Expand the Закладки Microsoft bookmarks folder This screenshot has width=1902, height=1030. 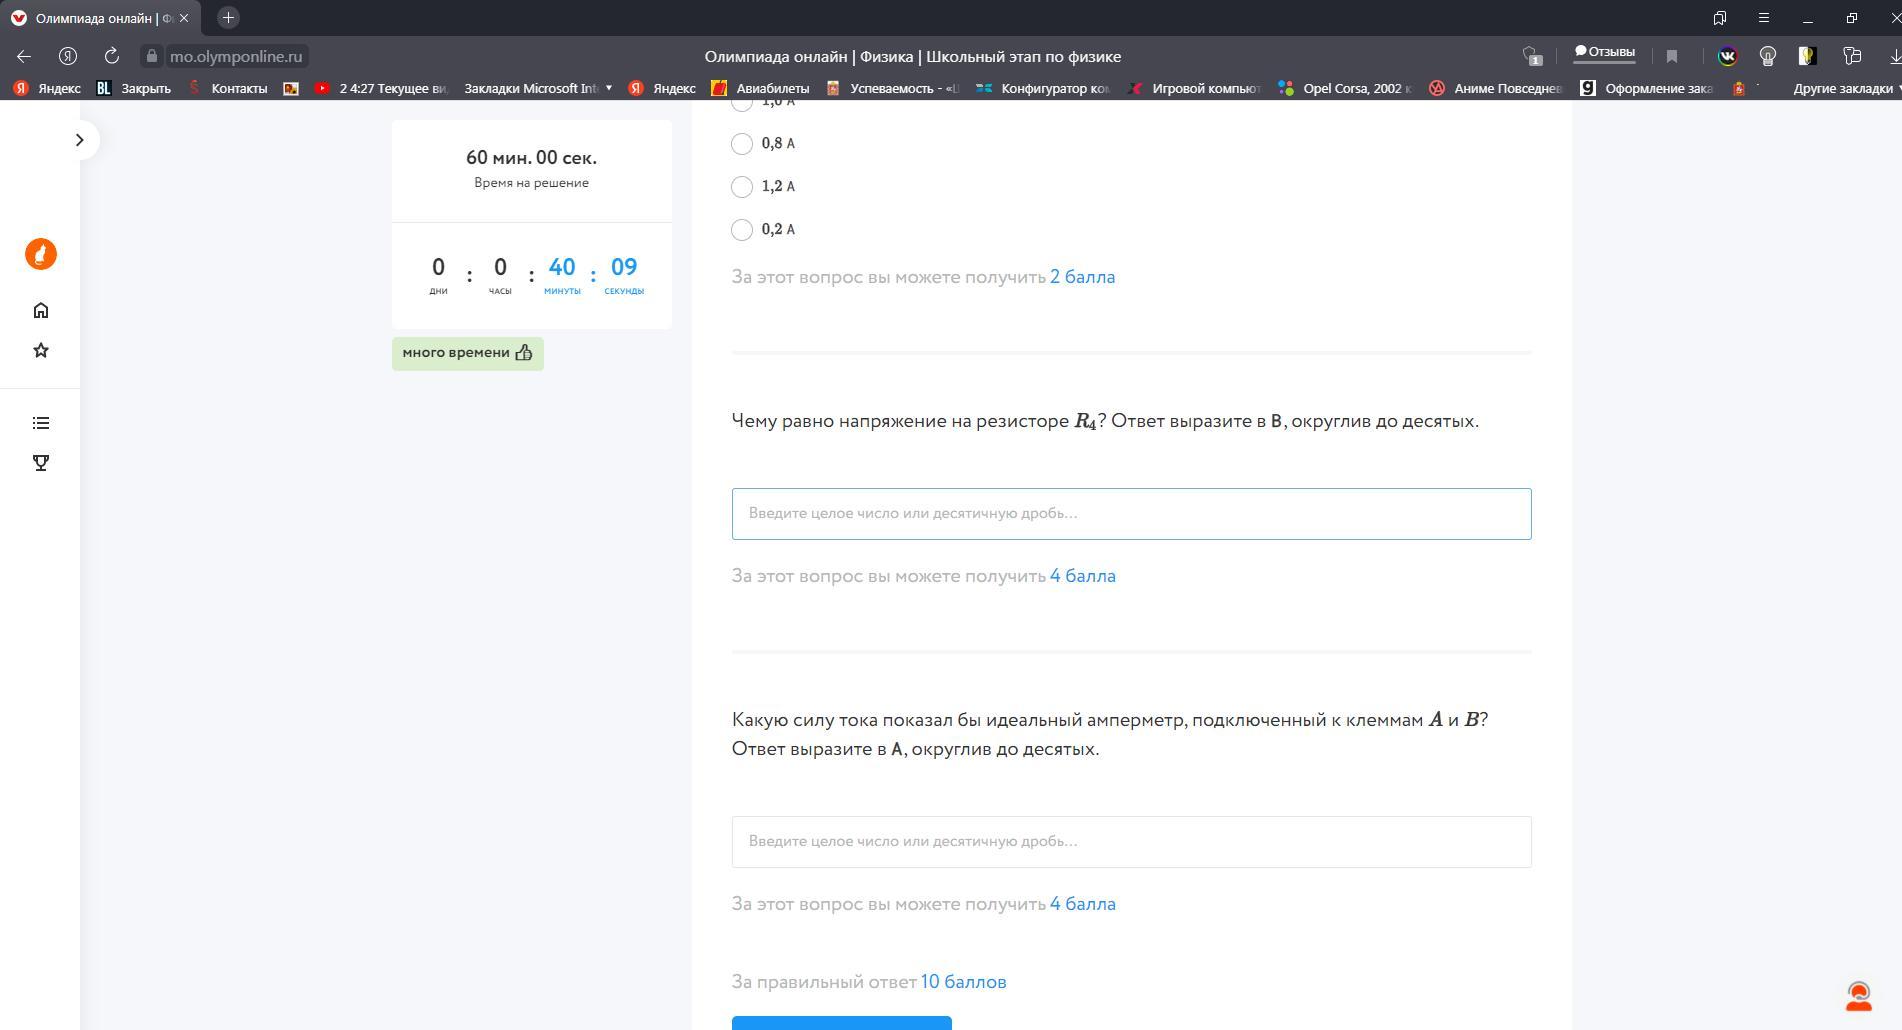pyautogui.click(x=538, y=88)
